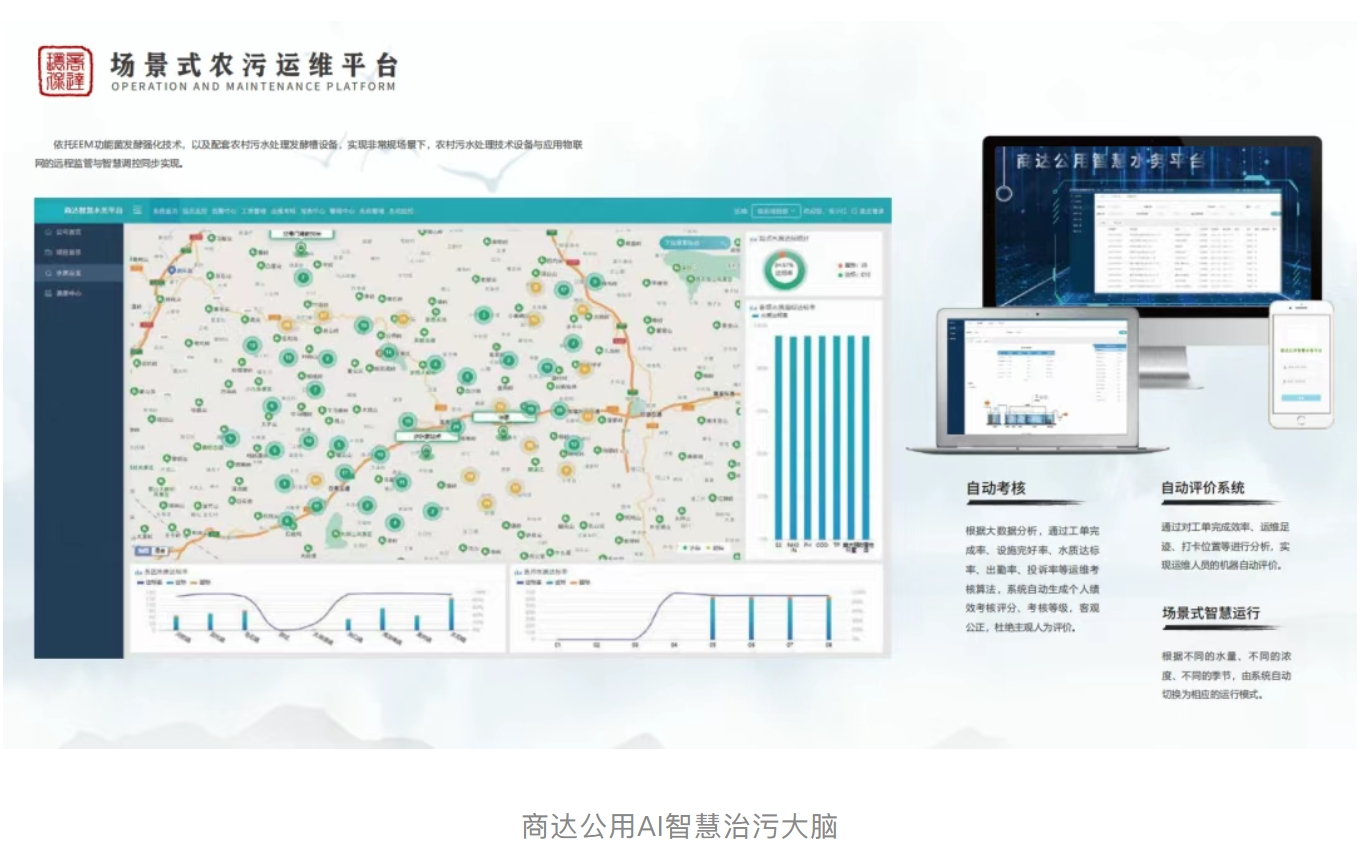Click the hamburger menu icon in dashboard header

click(x=137, y=211)
